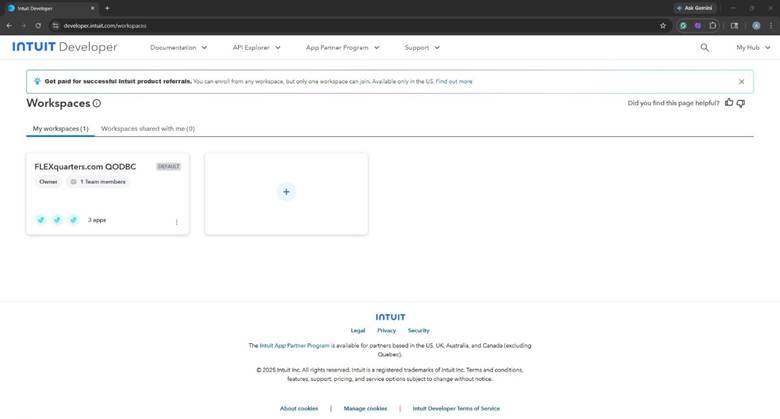Click the third app icon in workspace card
780x419 pixels.
click(74, 219)
